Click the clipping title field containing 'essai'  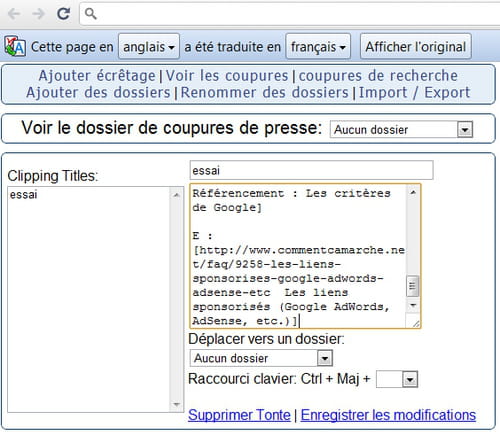pos(311,170)
